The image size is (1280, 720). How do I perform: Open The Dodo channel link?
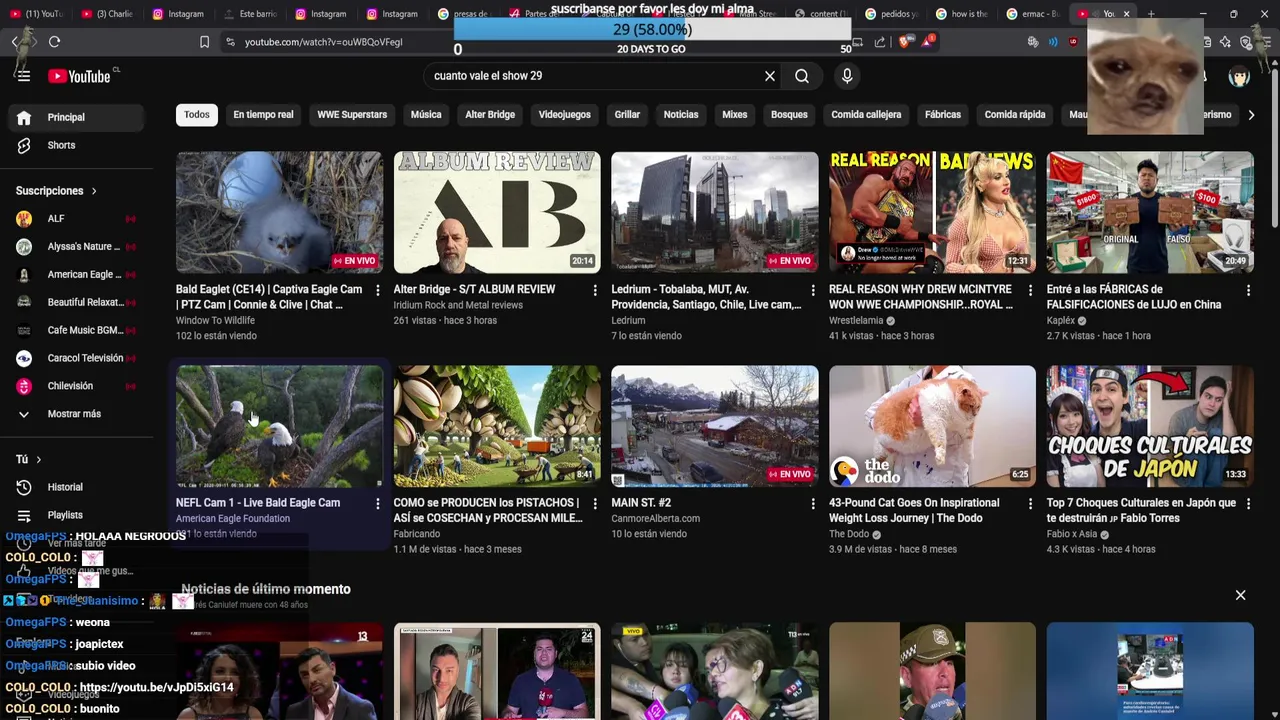[x=849, y=535]
